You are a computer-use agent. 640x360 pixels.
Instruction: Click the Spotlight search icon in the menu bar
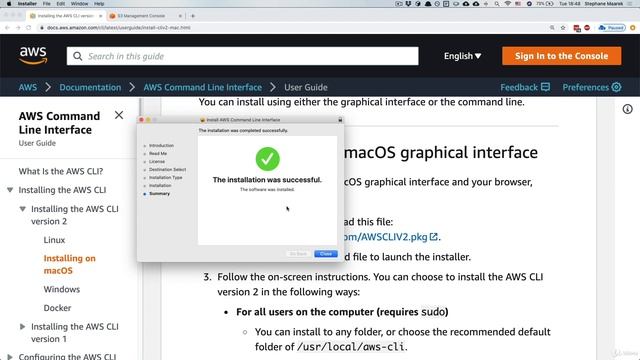point(497,4)
